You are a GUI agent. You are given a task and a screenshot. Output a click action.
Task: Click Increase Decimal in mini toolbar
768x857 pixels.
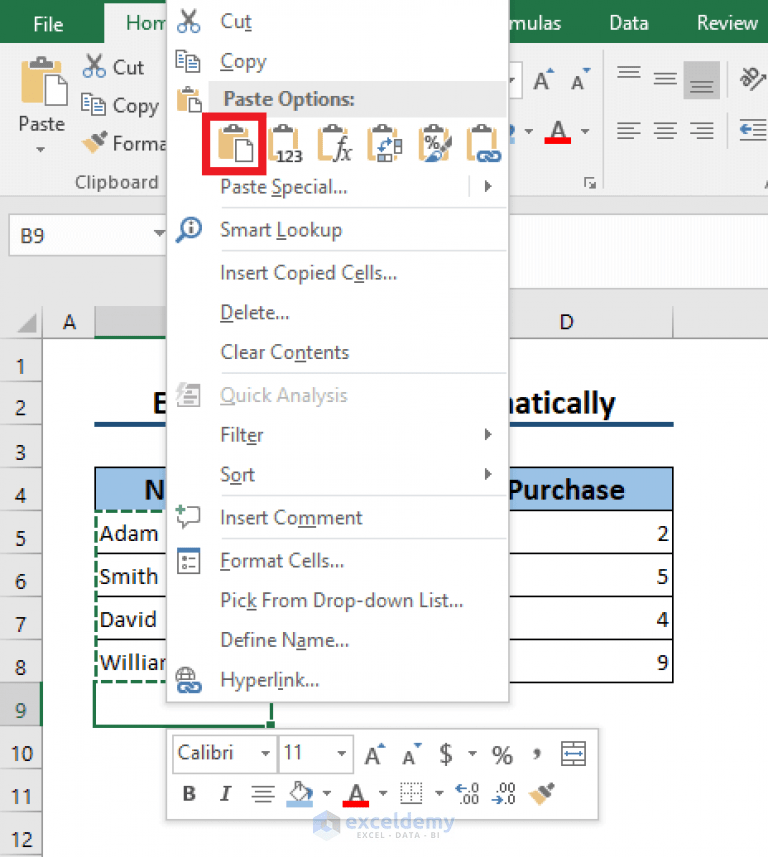tap(467, 794)
